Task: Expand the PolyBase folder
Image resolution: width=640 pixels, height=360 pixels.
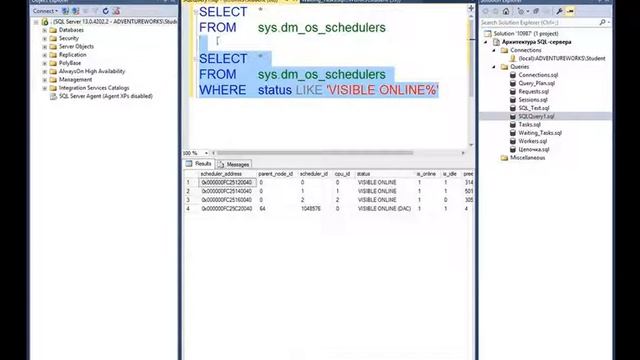Action: pyautogui.click(x=44, y=63)
